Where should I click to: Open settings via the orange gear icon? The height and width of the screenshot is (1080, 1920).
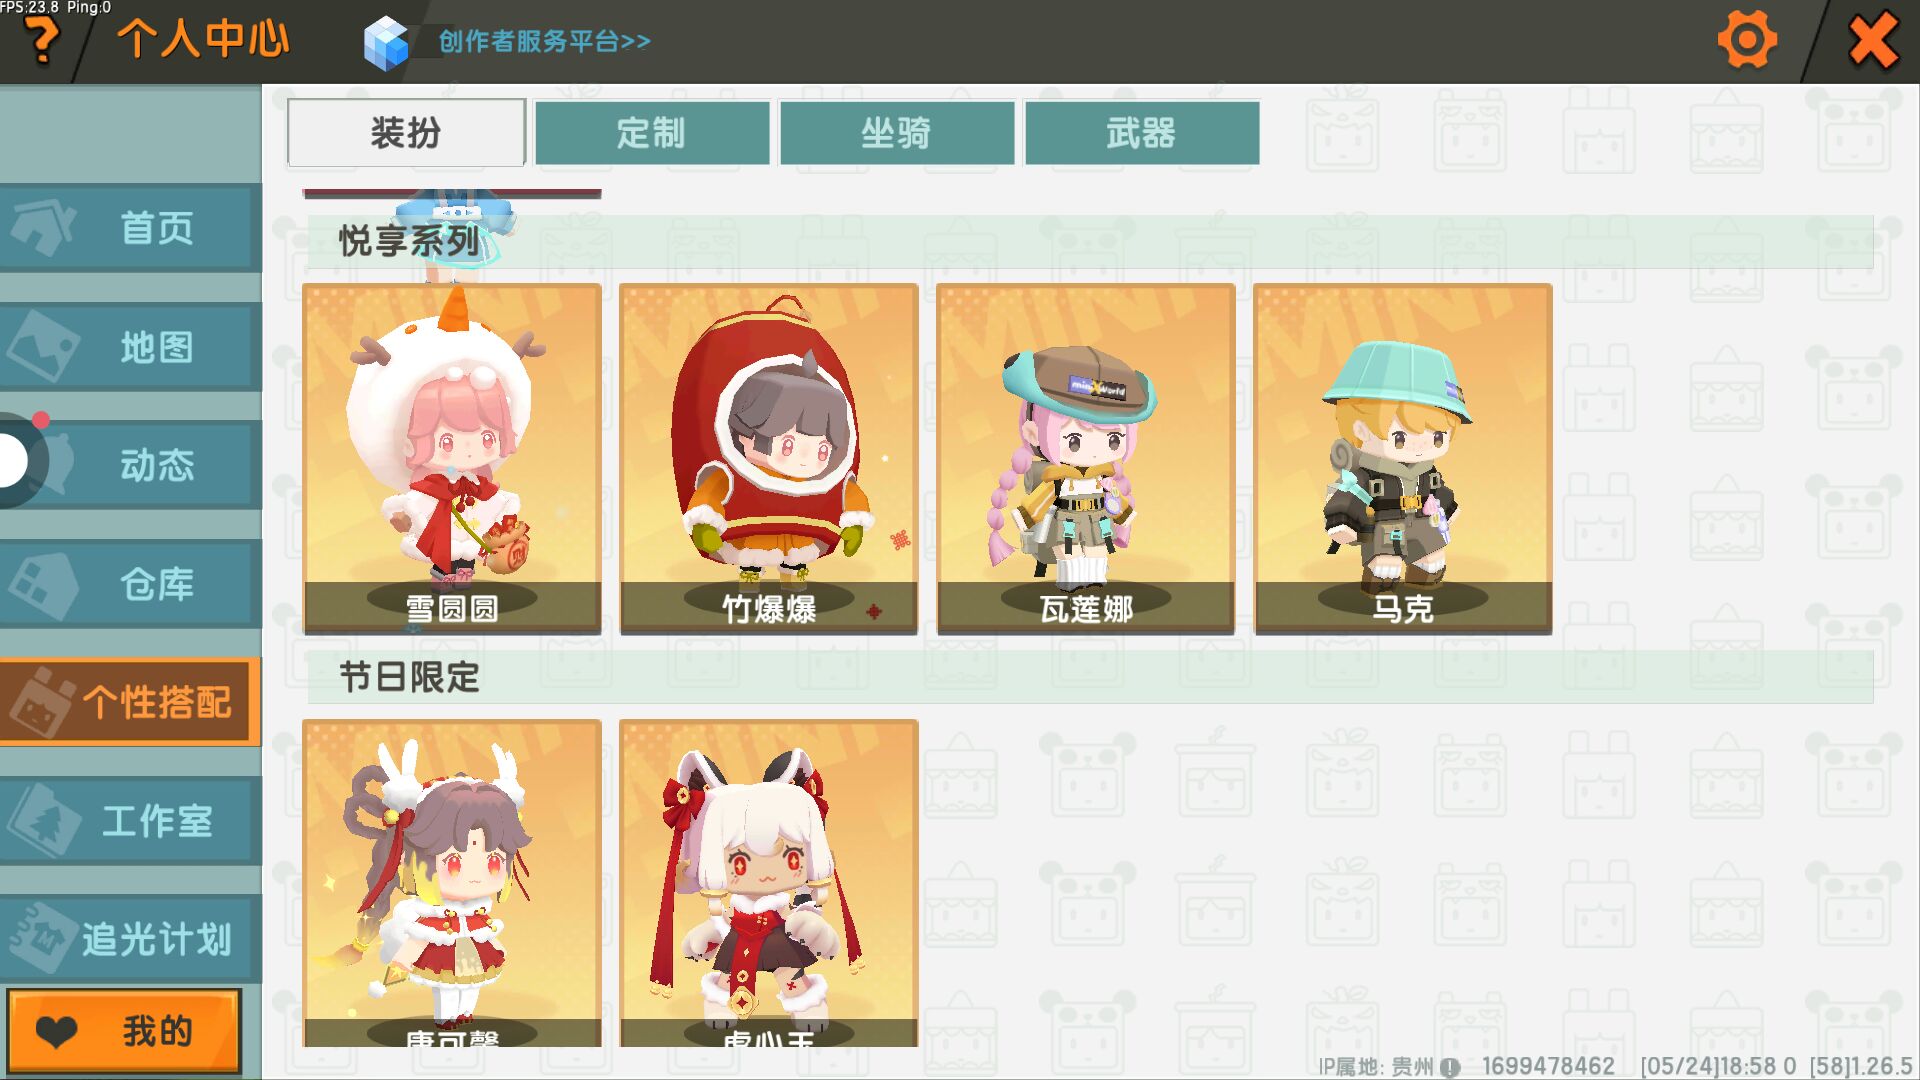pyautogui.click(x=1746, y=40)
